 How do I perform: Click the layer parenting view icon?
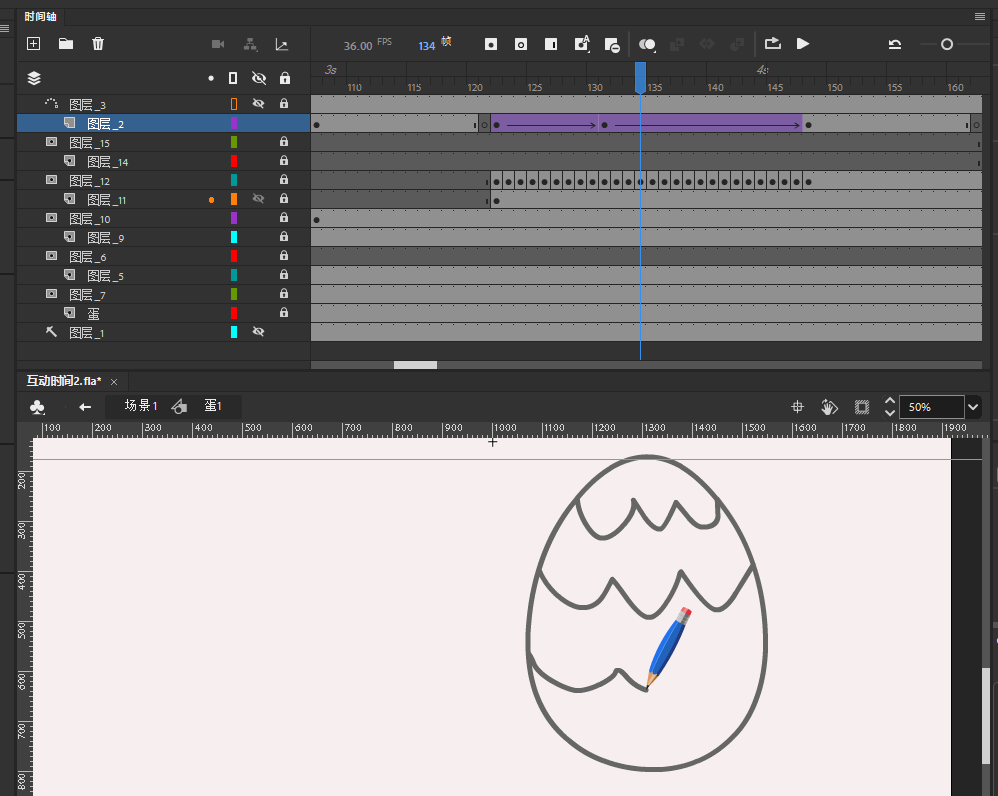[250, 44]
